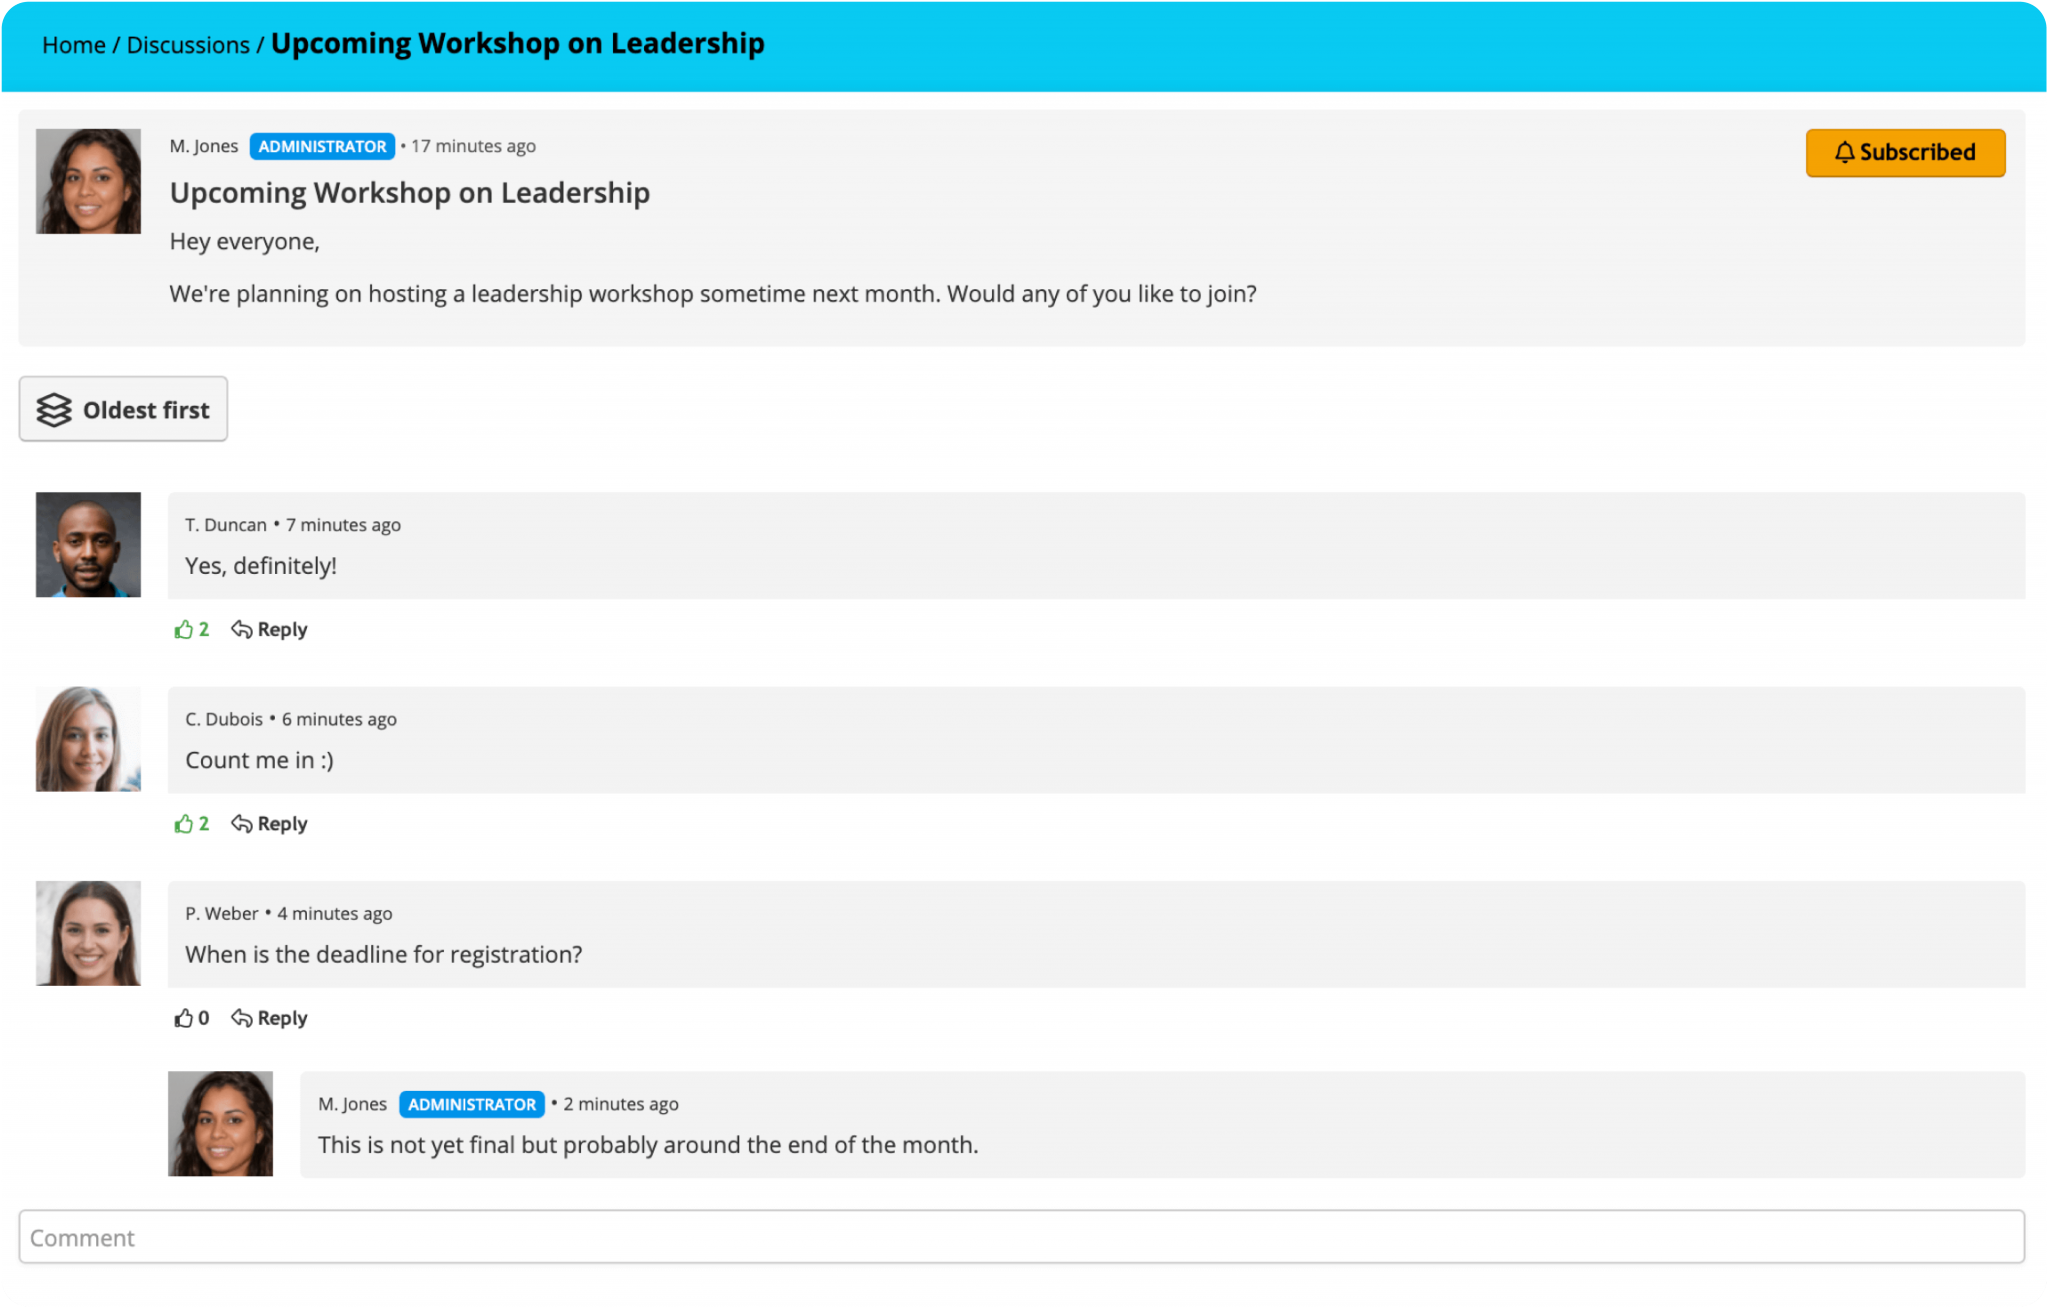The image size is (2048, 1308).
Task: Like P. Weber's registration question
Action: (x=184, y=1018)
